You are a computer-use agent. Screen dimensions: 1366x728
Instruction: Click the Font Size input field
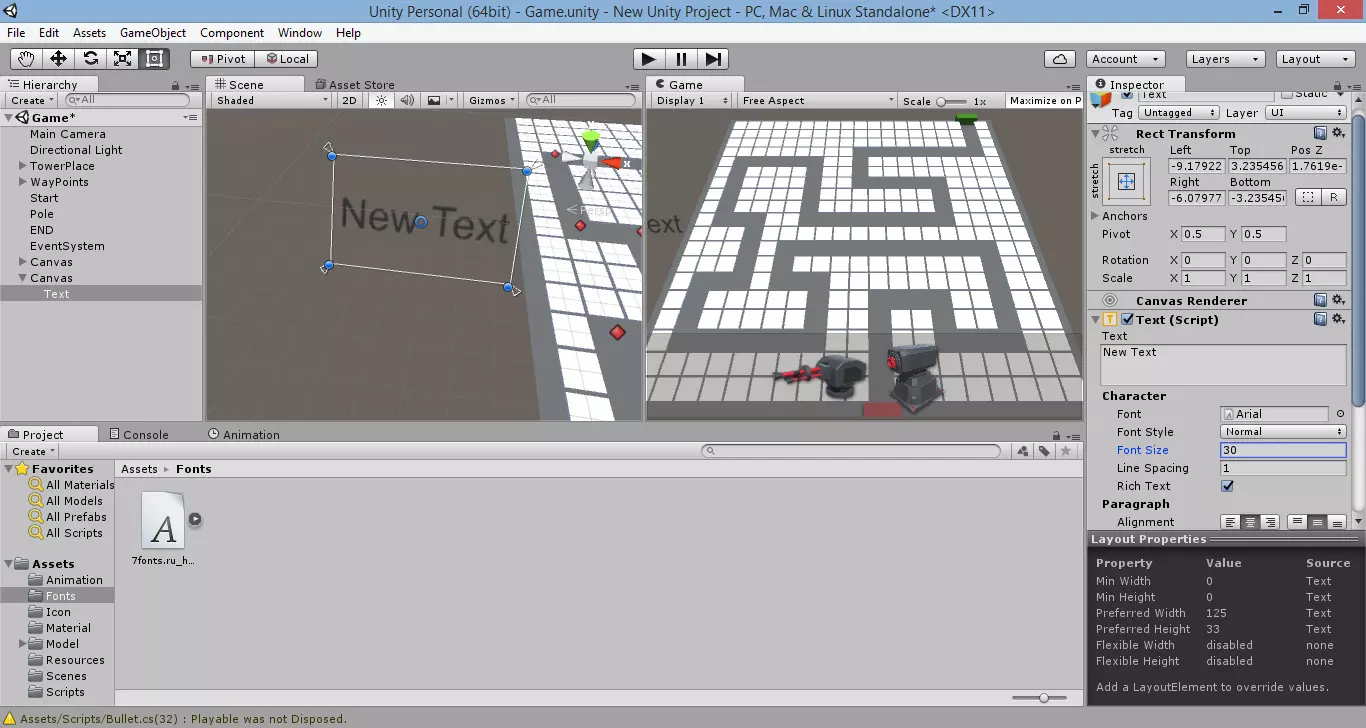click(1283, 450)
